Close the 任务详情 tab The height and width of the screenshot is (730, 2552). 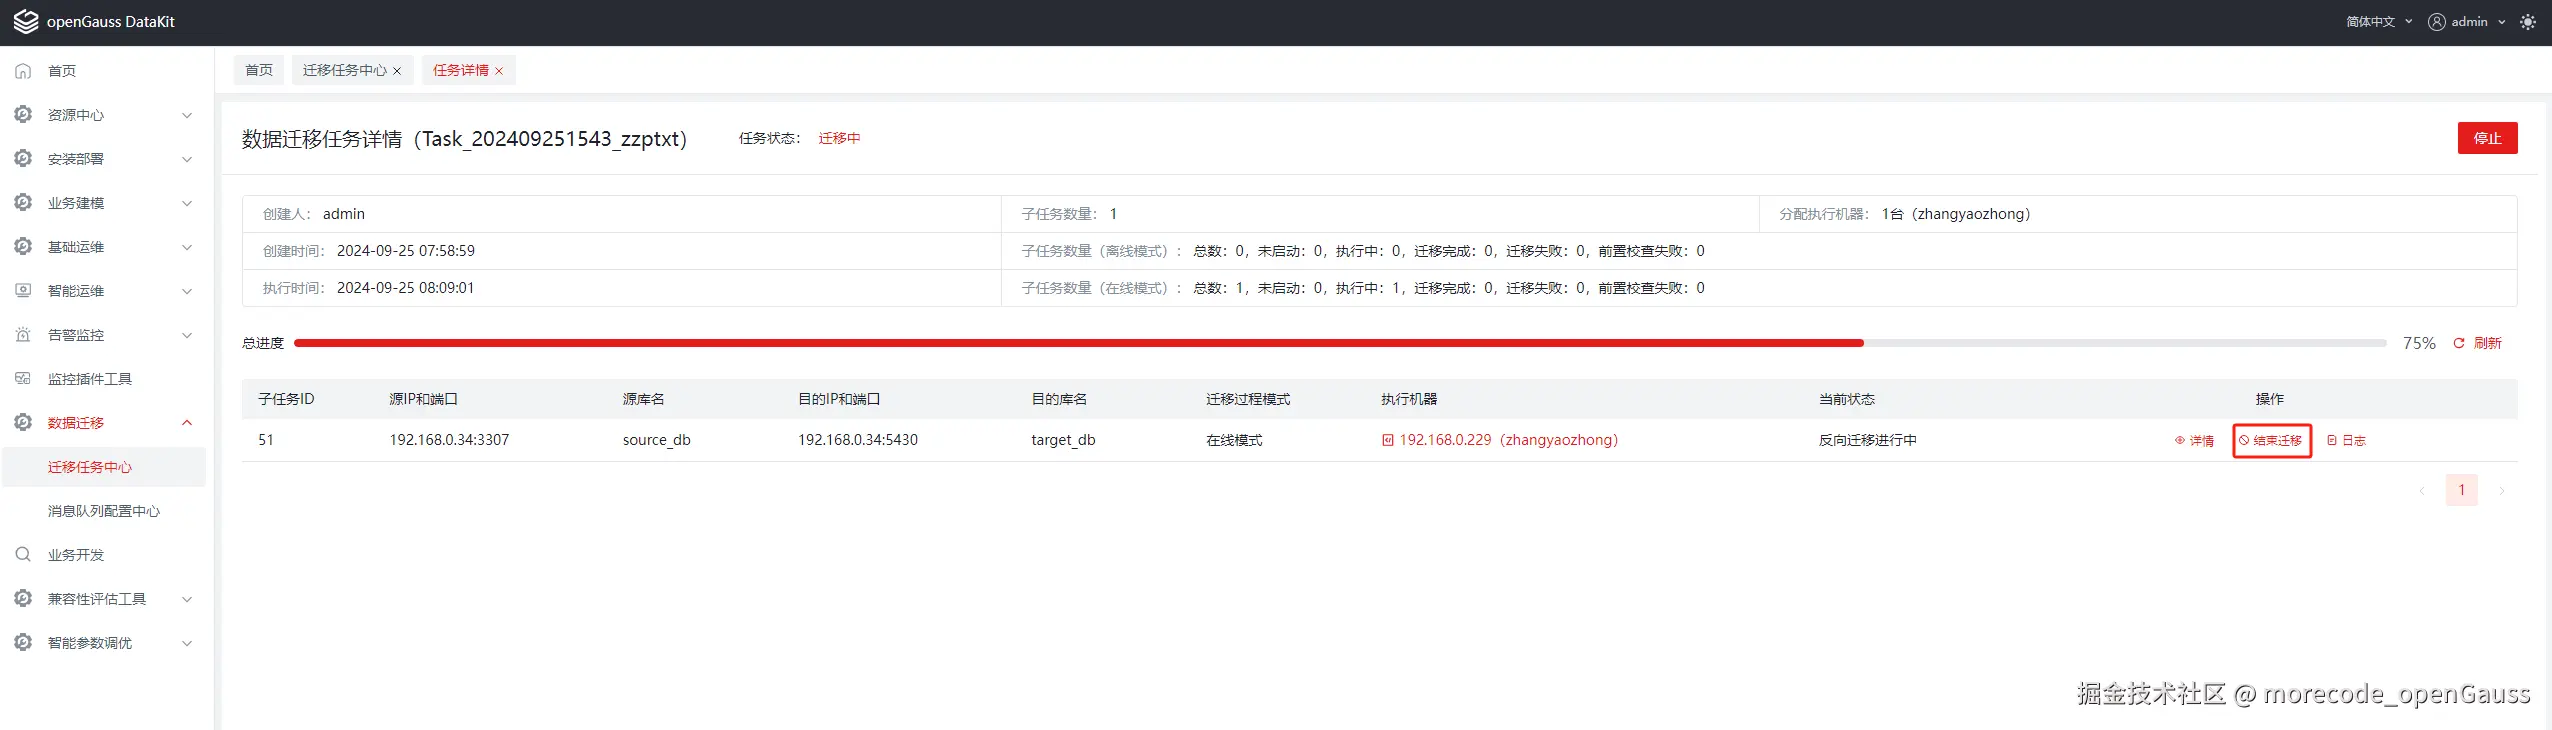(x=499, y=71)
